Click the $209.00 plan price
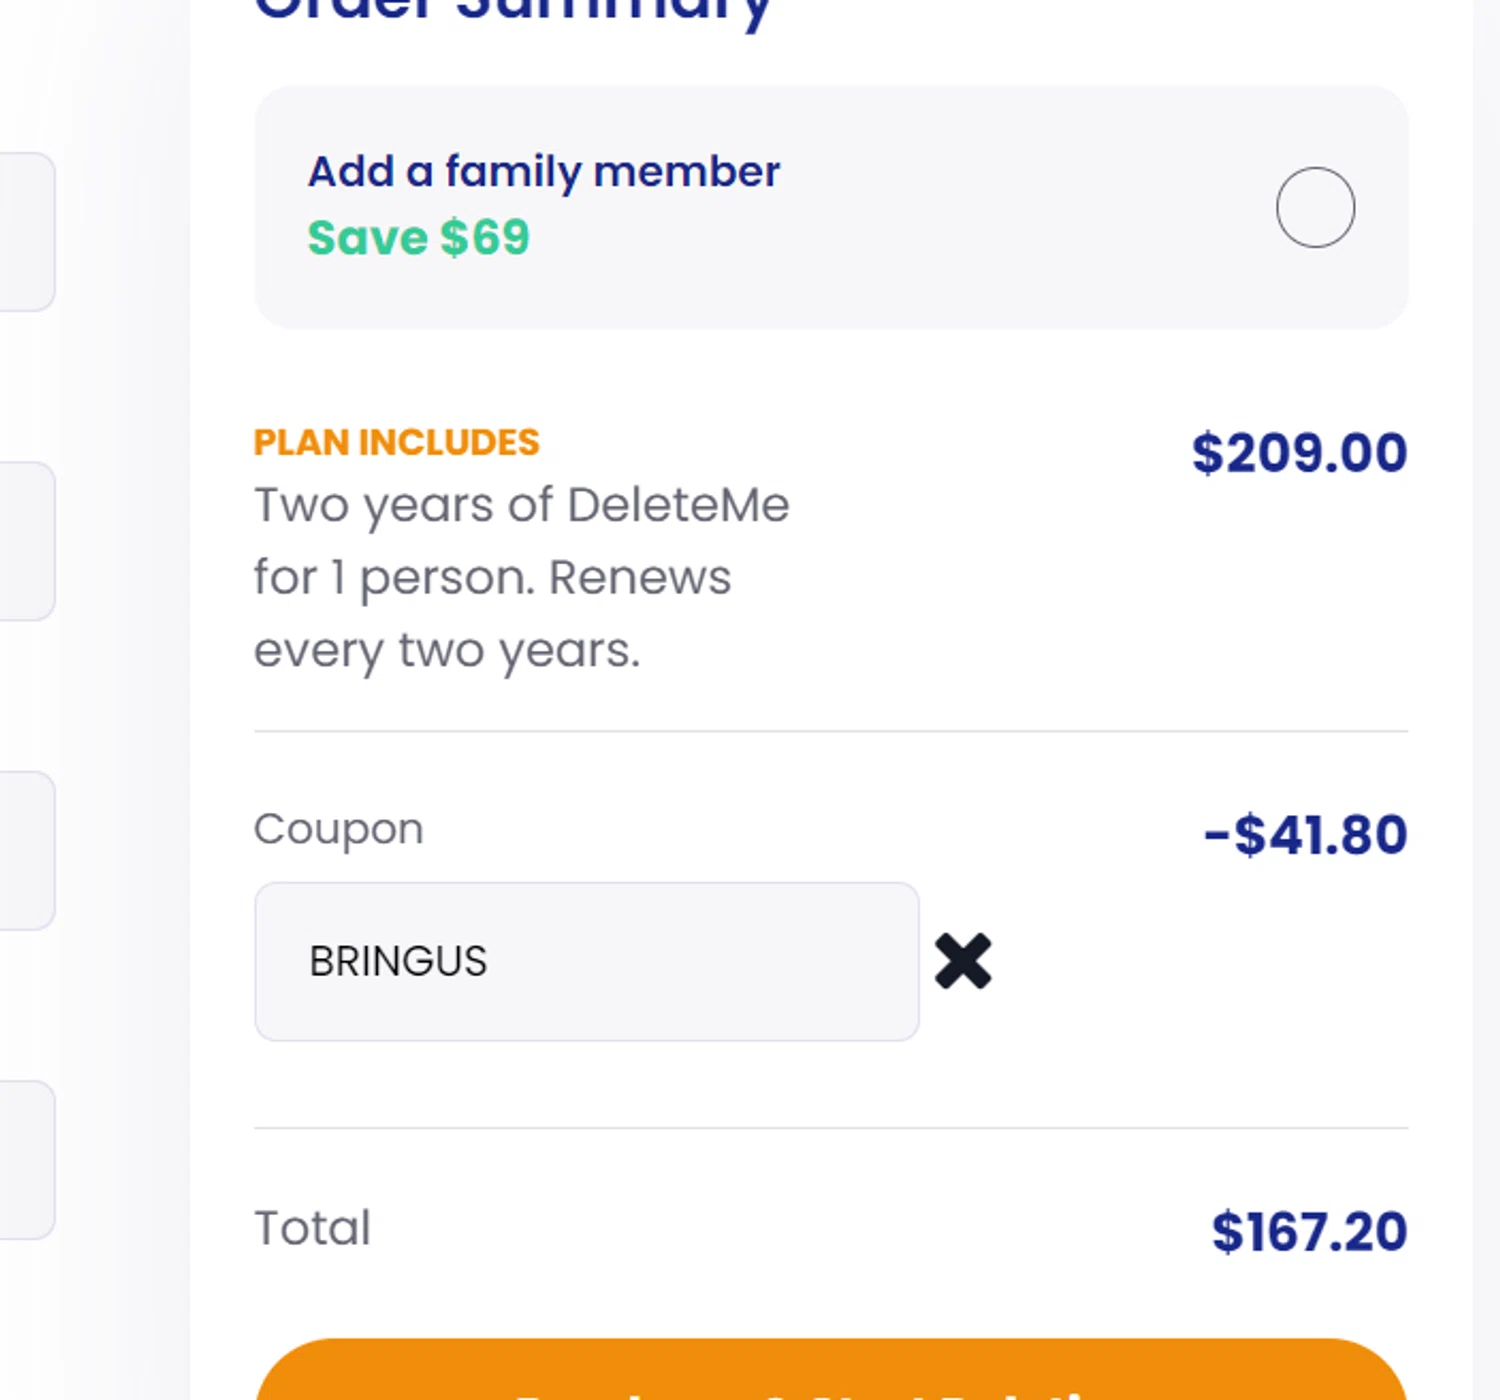The height and width of the screenshot is (1400, 1500). pos(1299,453)
